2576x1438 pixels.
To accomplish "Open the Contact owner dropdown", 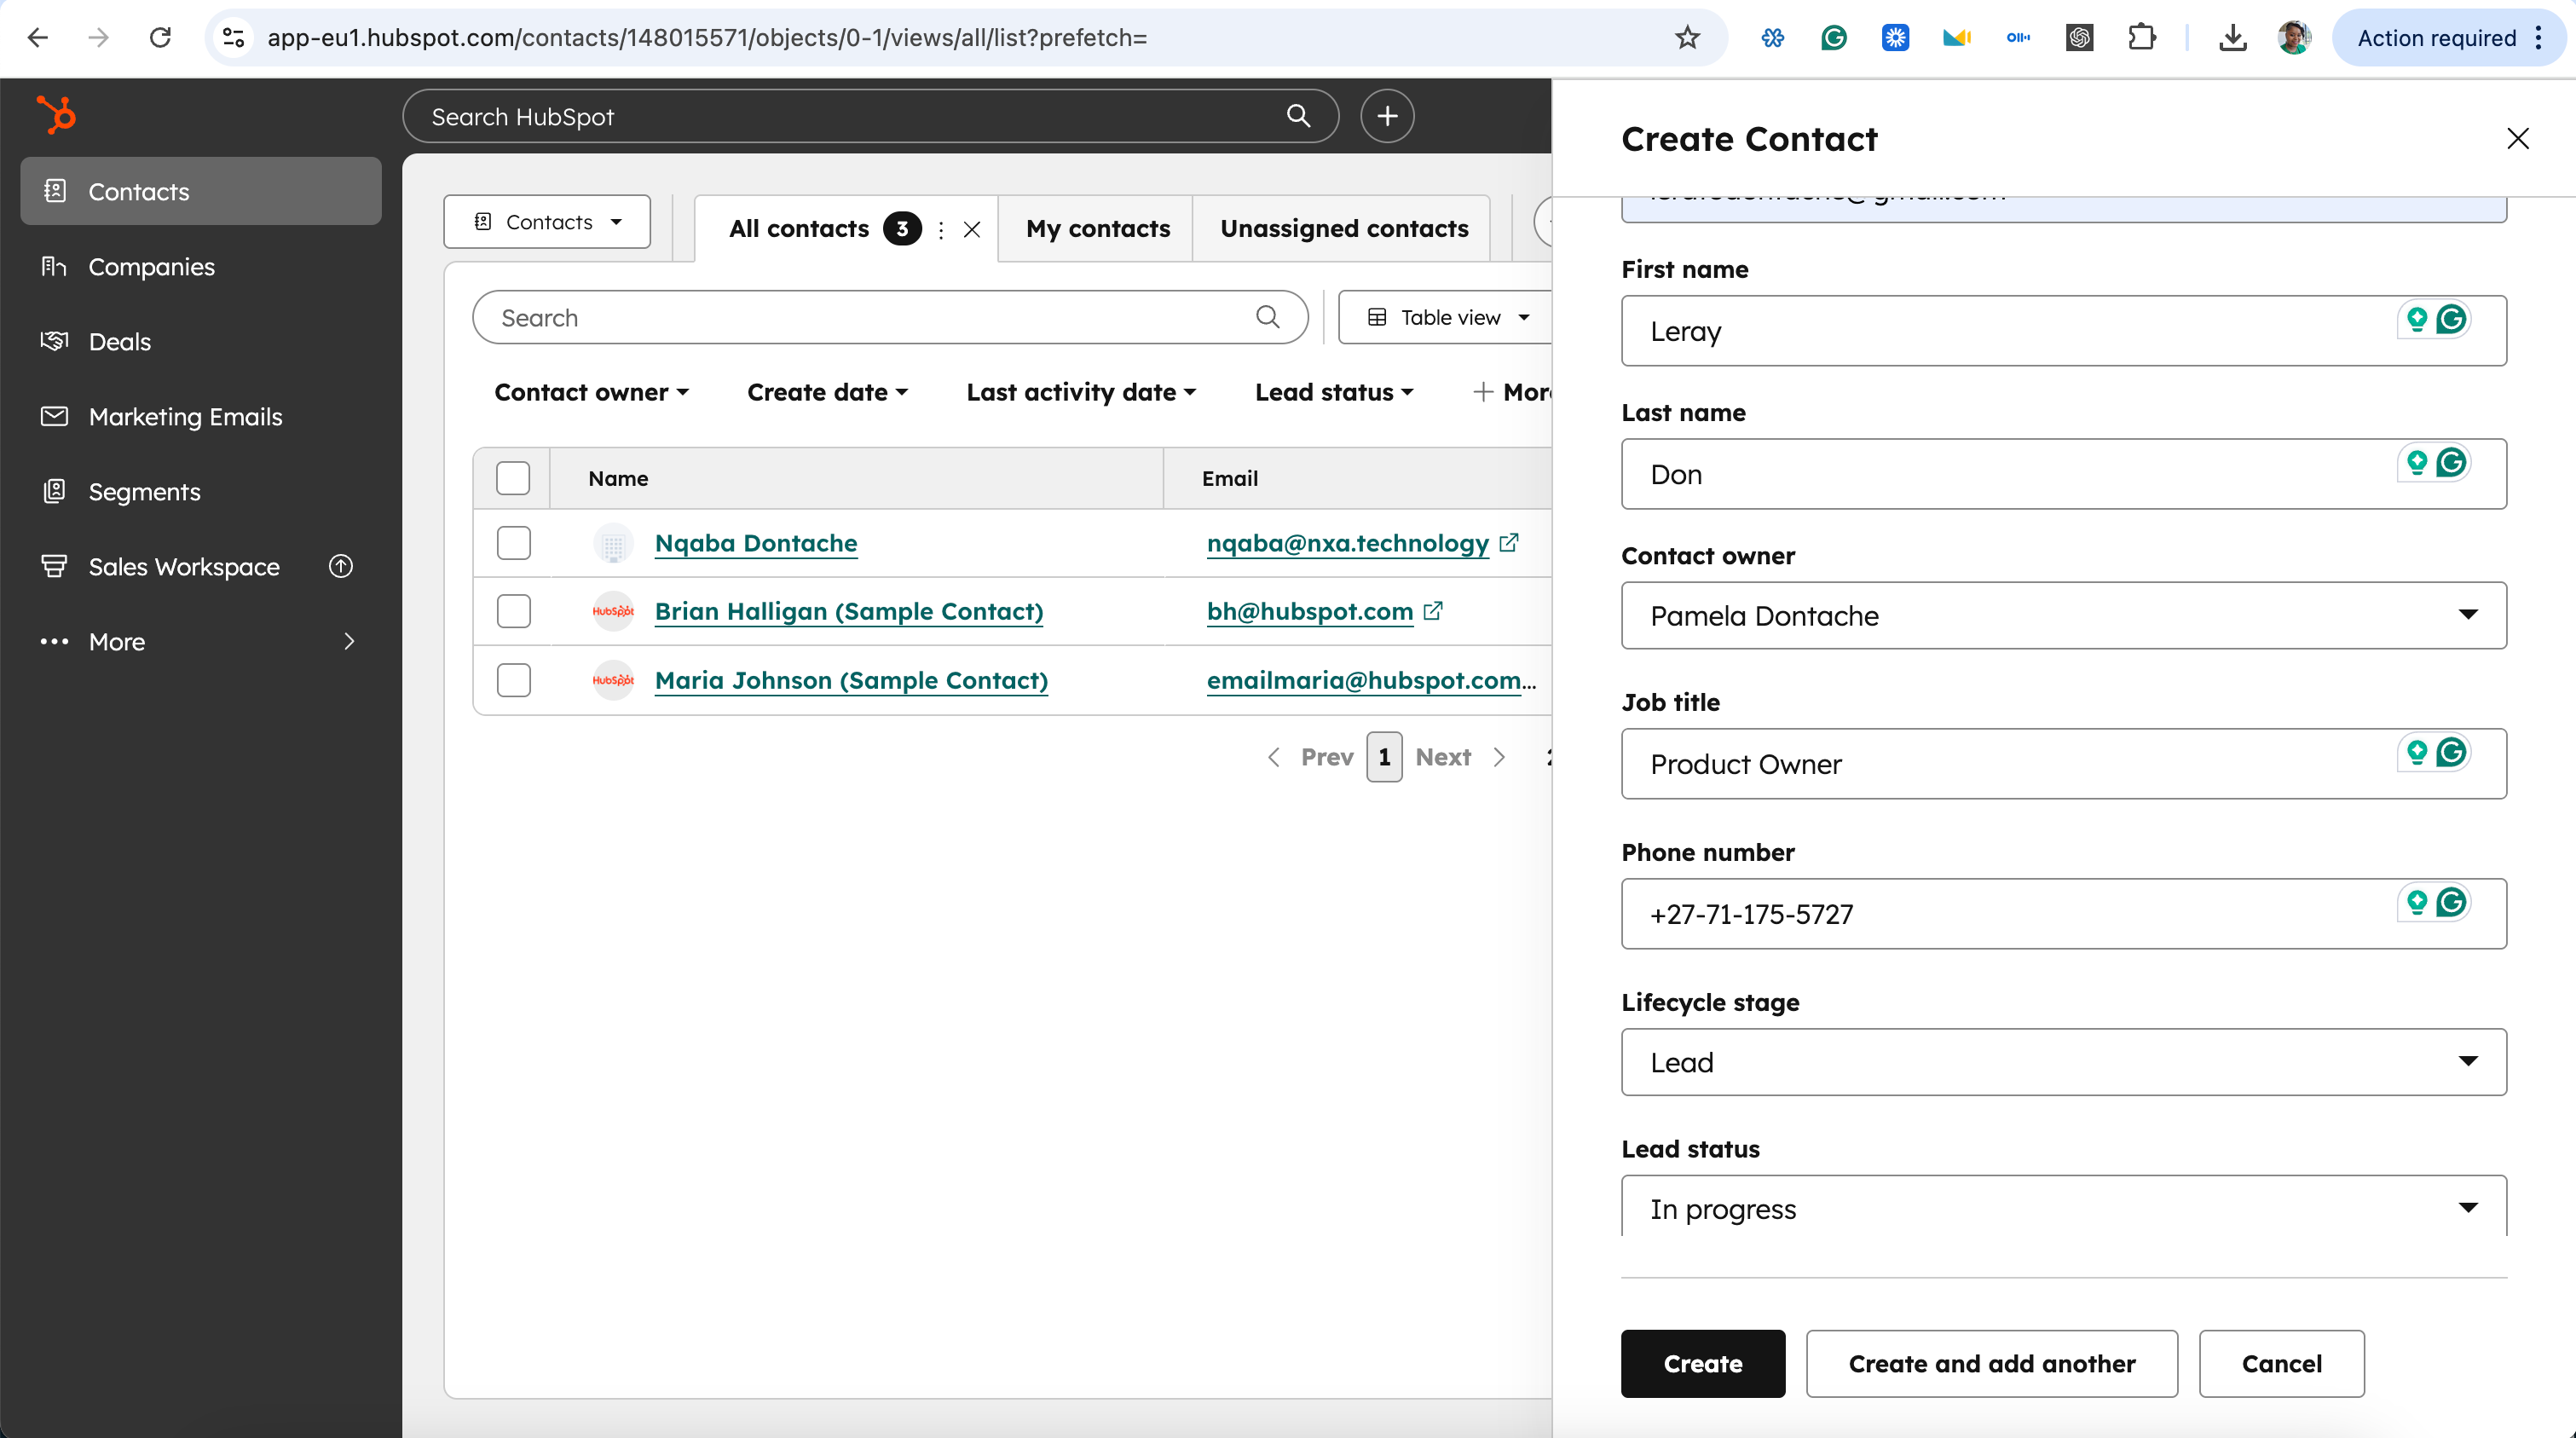I will pos(2063,615).
